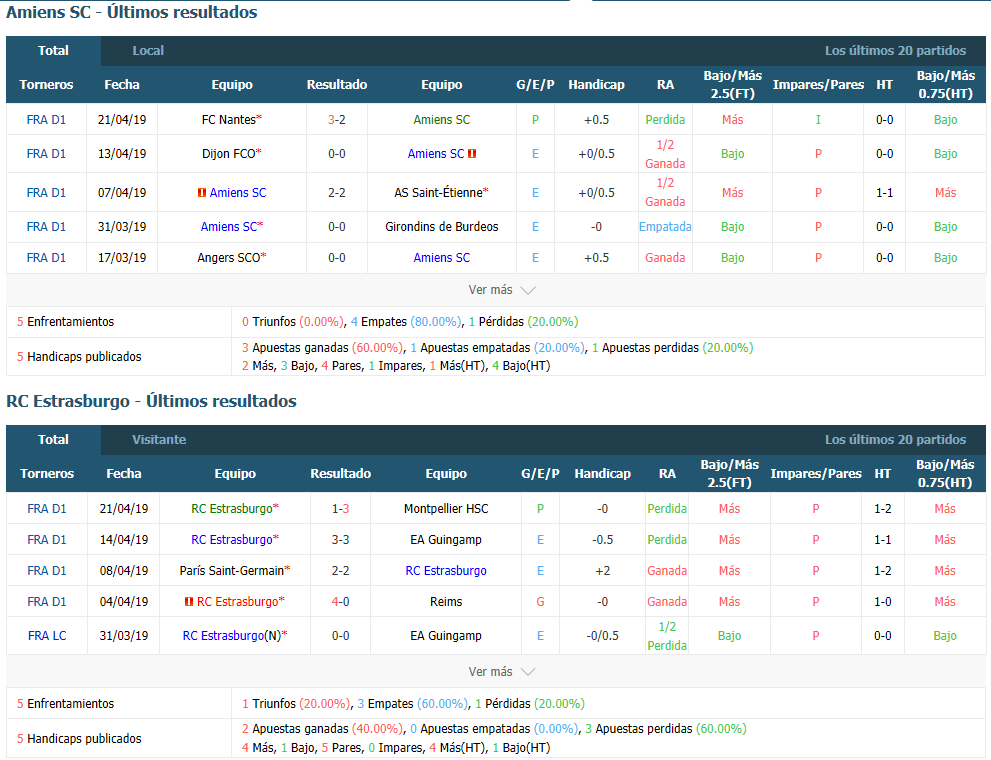The height and width of the screenshot is (760, 991).
Task: Open Dijon FCO team link
Action: (x=229, y=154)
